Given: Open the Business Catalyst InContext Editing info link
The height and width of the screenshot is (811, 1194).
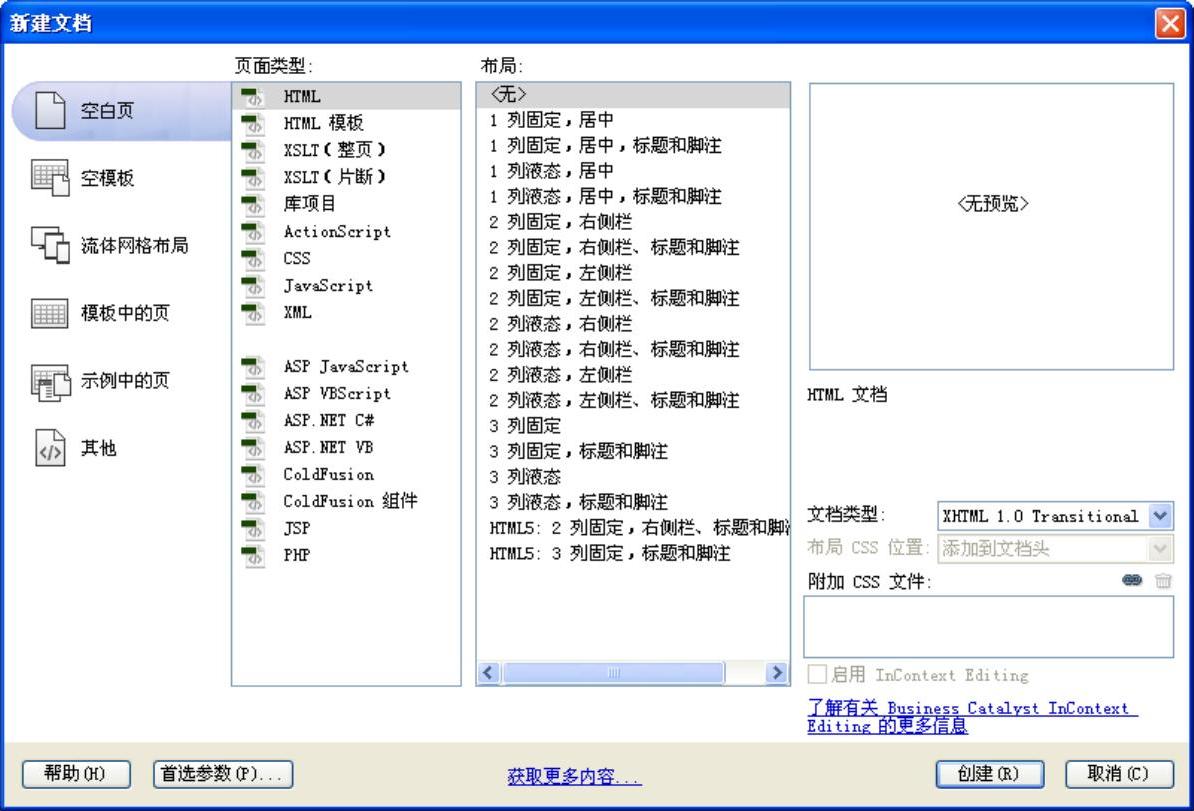Looking at the screenshot, I should coord(972,717).
